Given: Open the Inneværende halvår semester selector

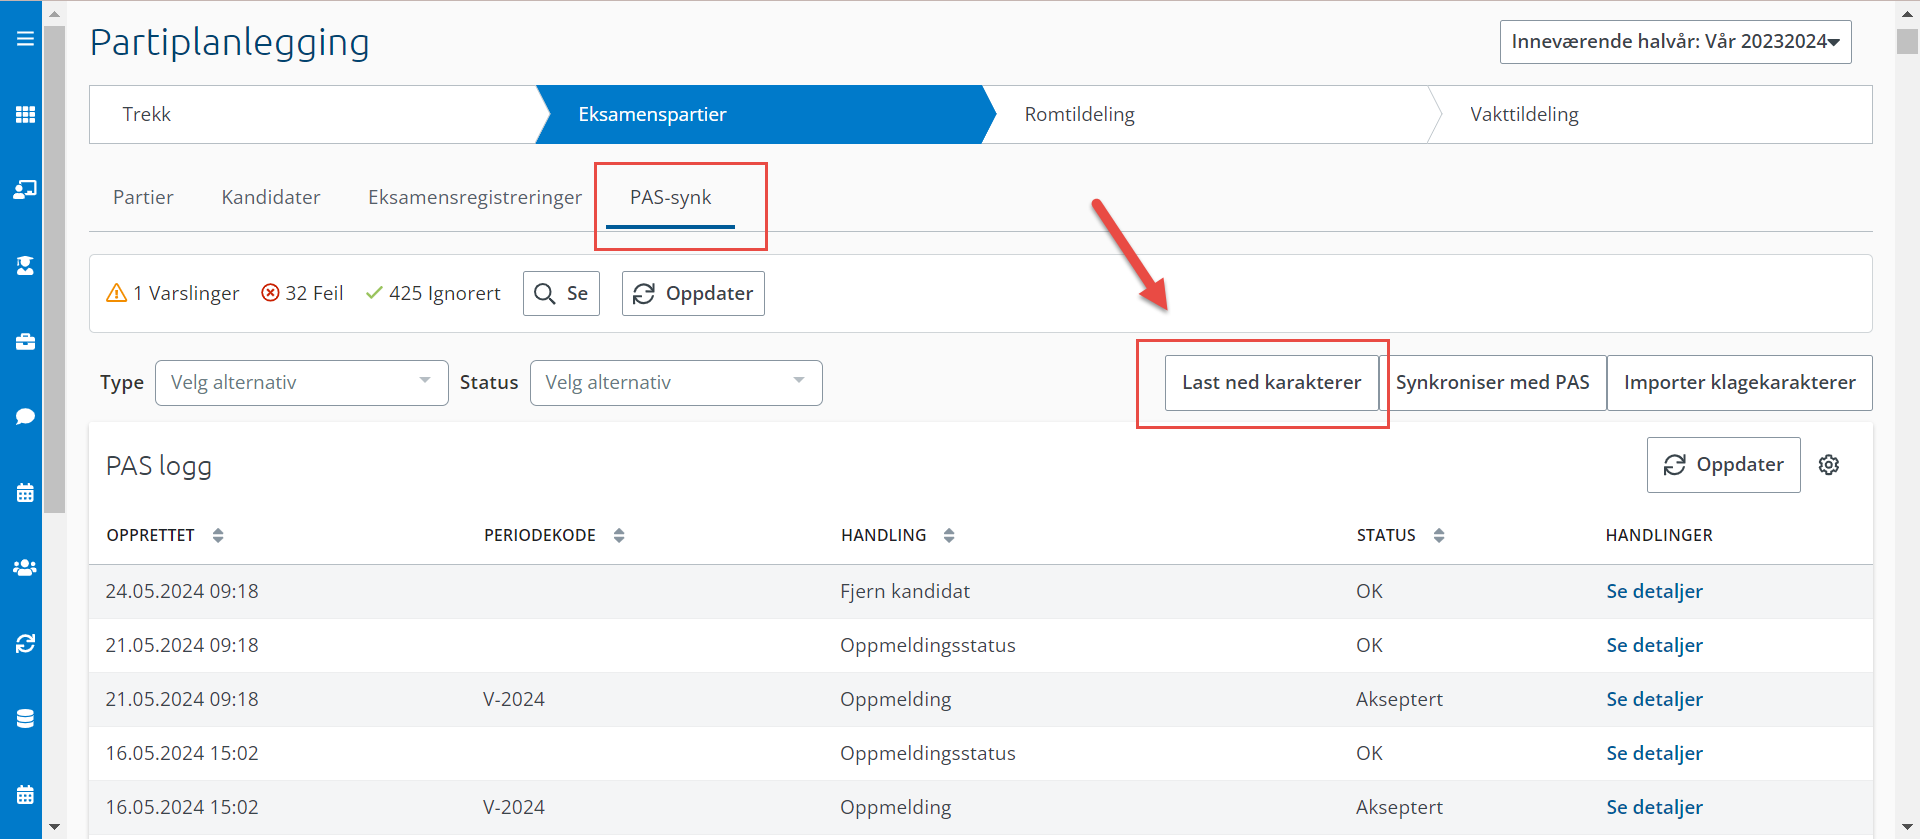Looking at the screenshot, I should [x=1675, y=42].
